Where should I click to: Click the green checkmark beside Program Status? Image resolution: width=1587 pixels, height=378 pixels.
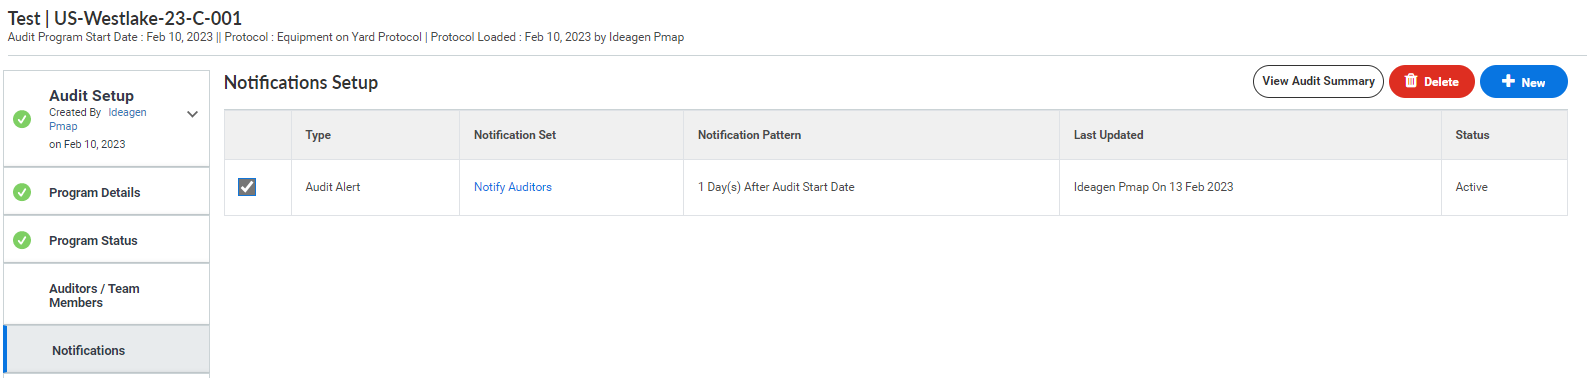[22, 240]
